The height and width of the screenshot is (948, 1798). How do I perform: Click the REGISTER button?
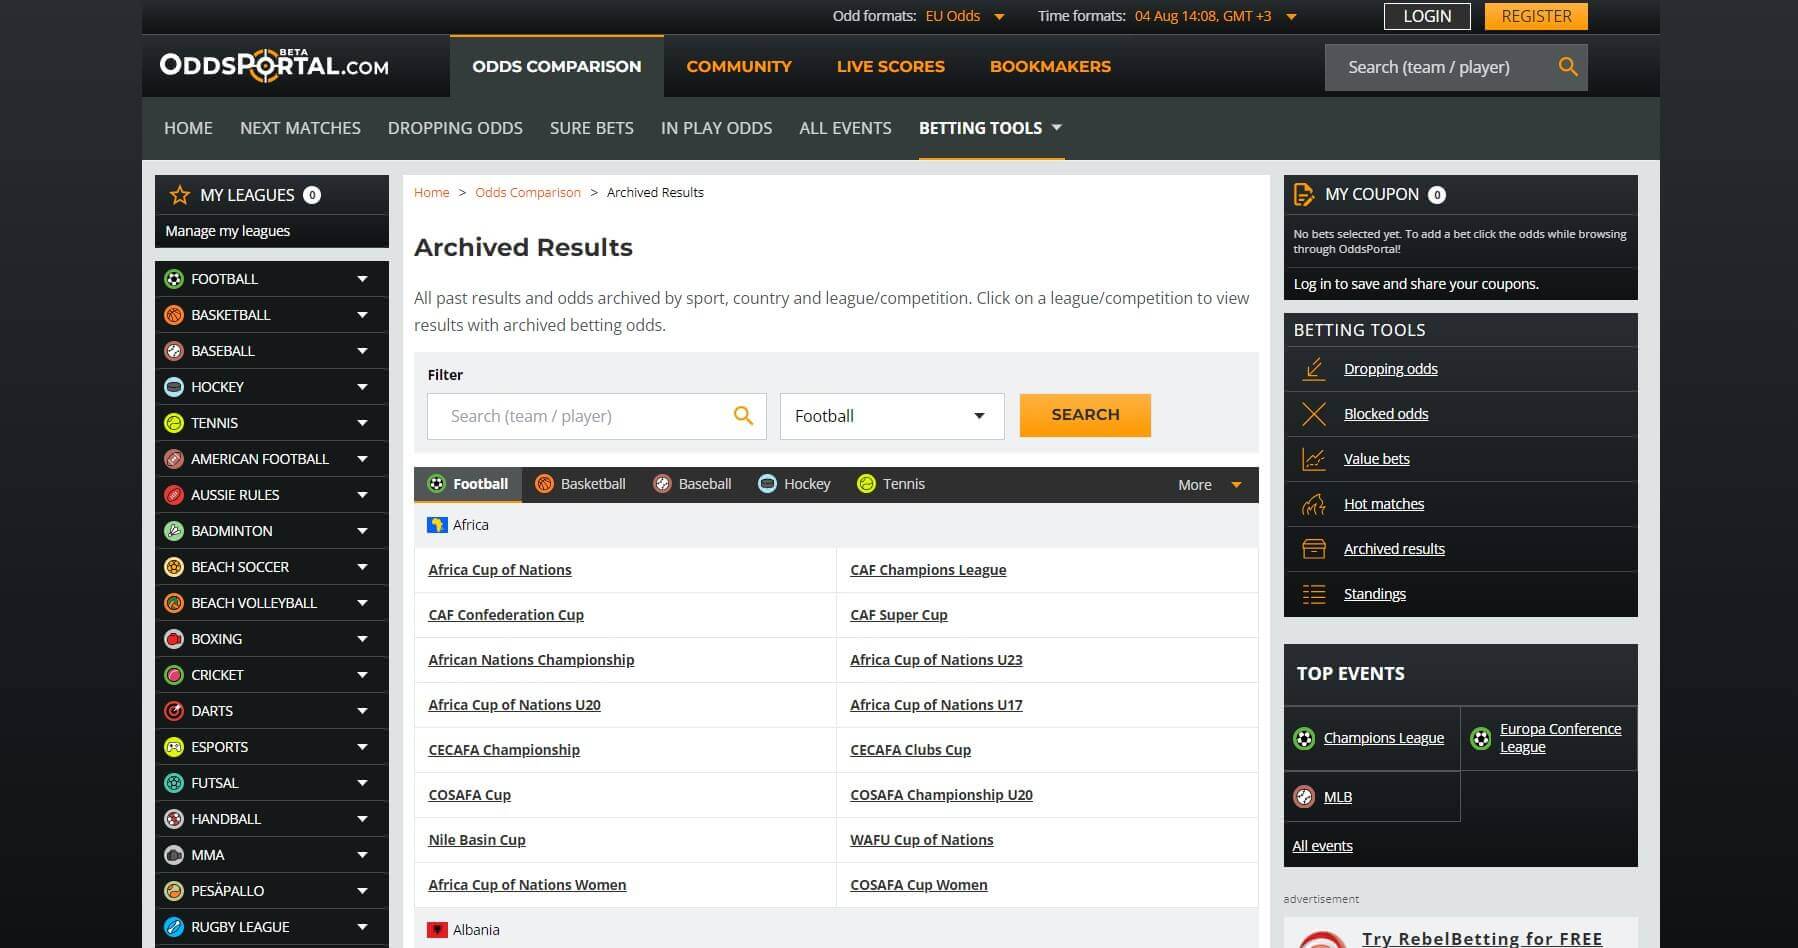1535,16
